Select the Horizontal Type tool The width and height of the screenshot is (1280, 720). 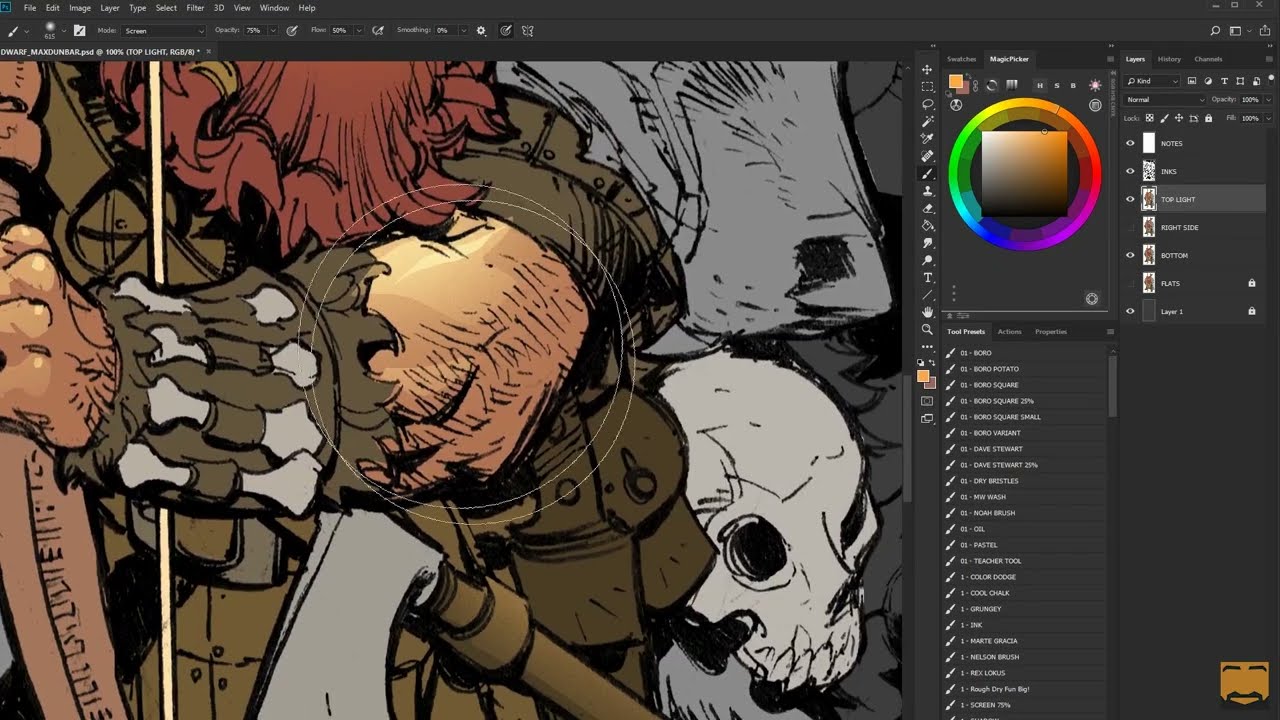pyautogui.click(x=927, y=277)
